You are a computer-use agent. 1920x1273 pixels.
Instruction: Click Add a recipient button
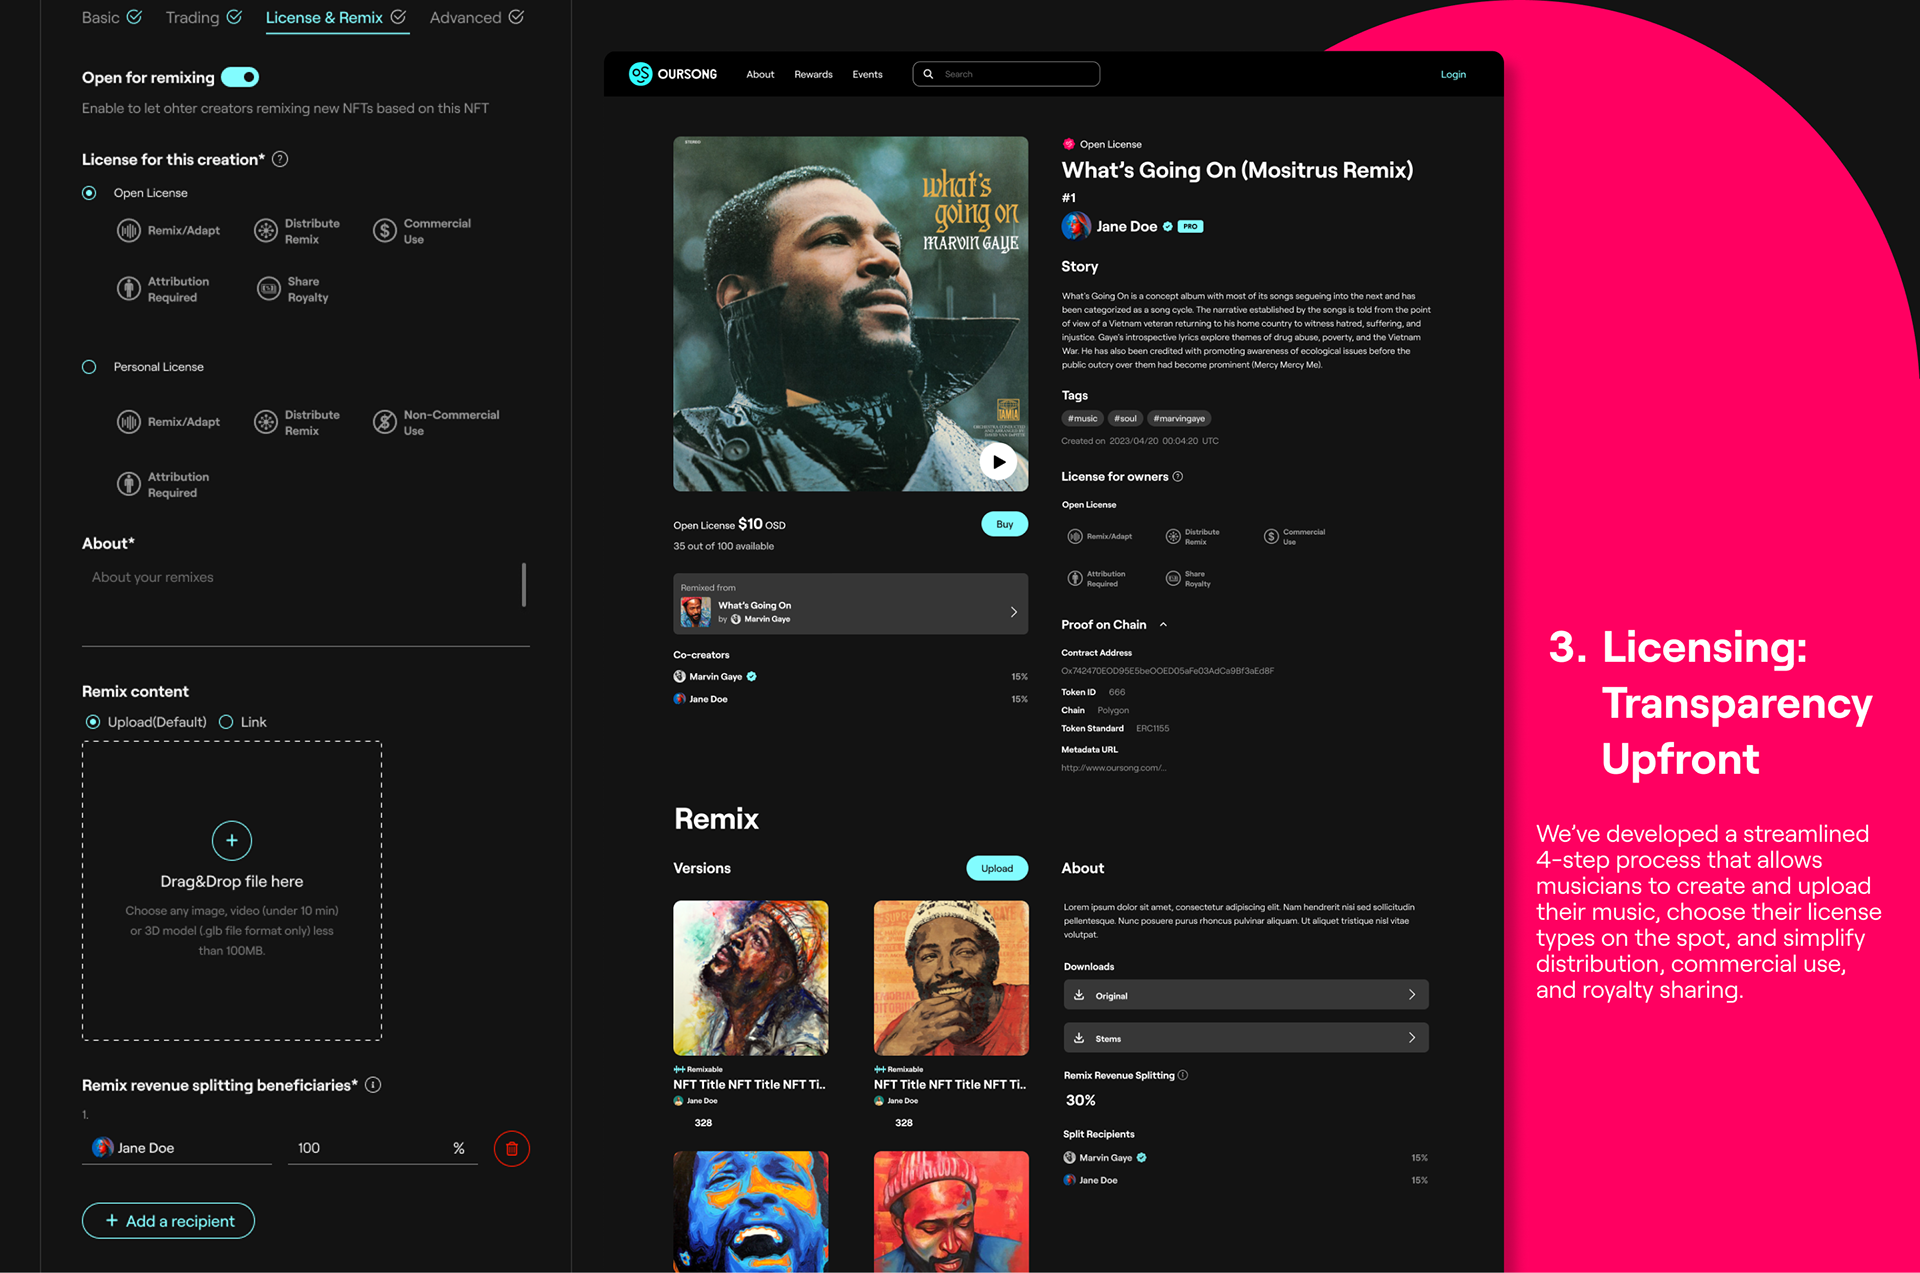pos(168,1221)
